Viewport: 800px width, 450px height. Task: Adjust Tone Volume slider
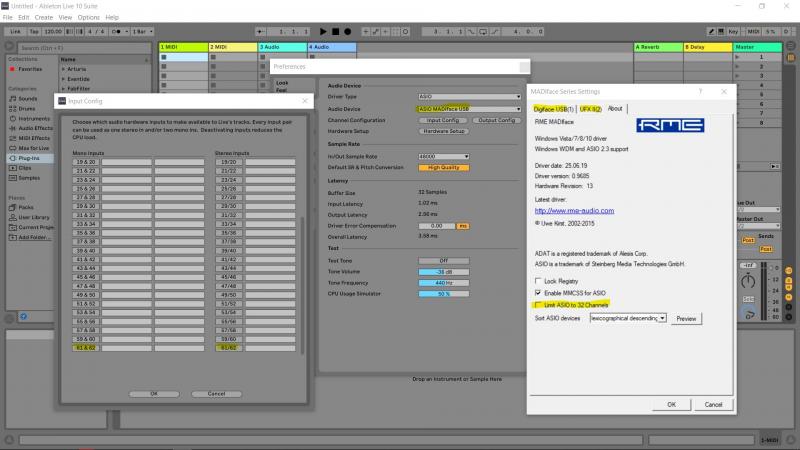tap(443, 272)
